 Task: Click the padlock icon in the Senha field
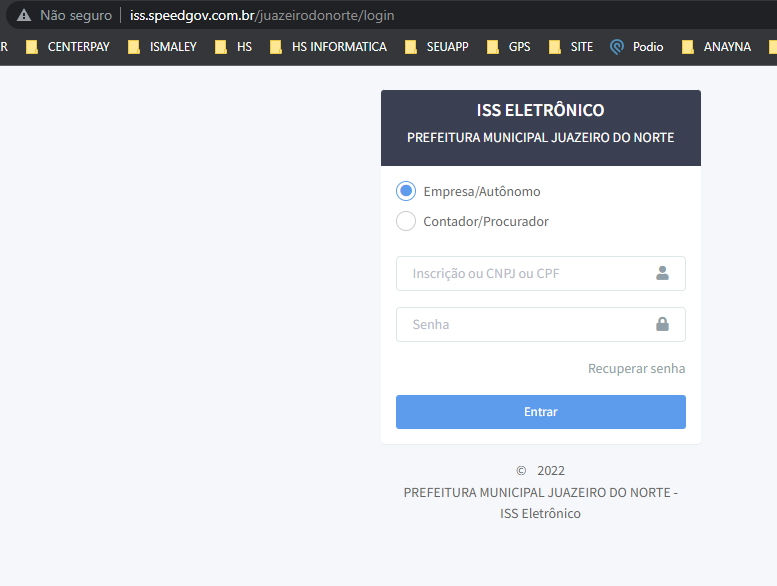663,324
